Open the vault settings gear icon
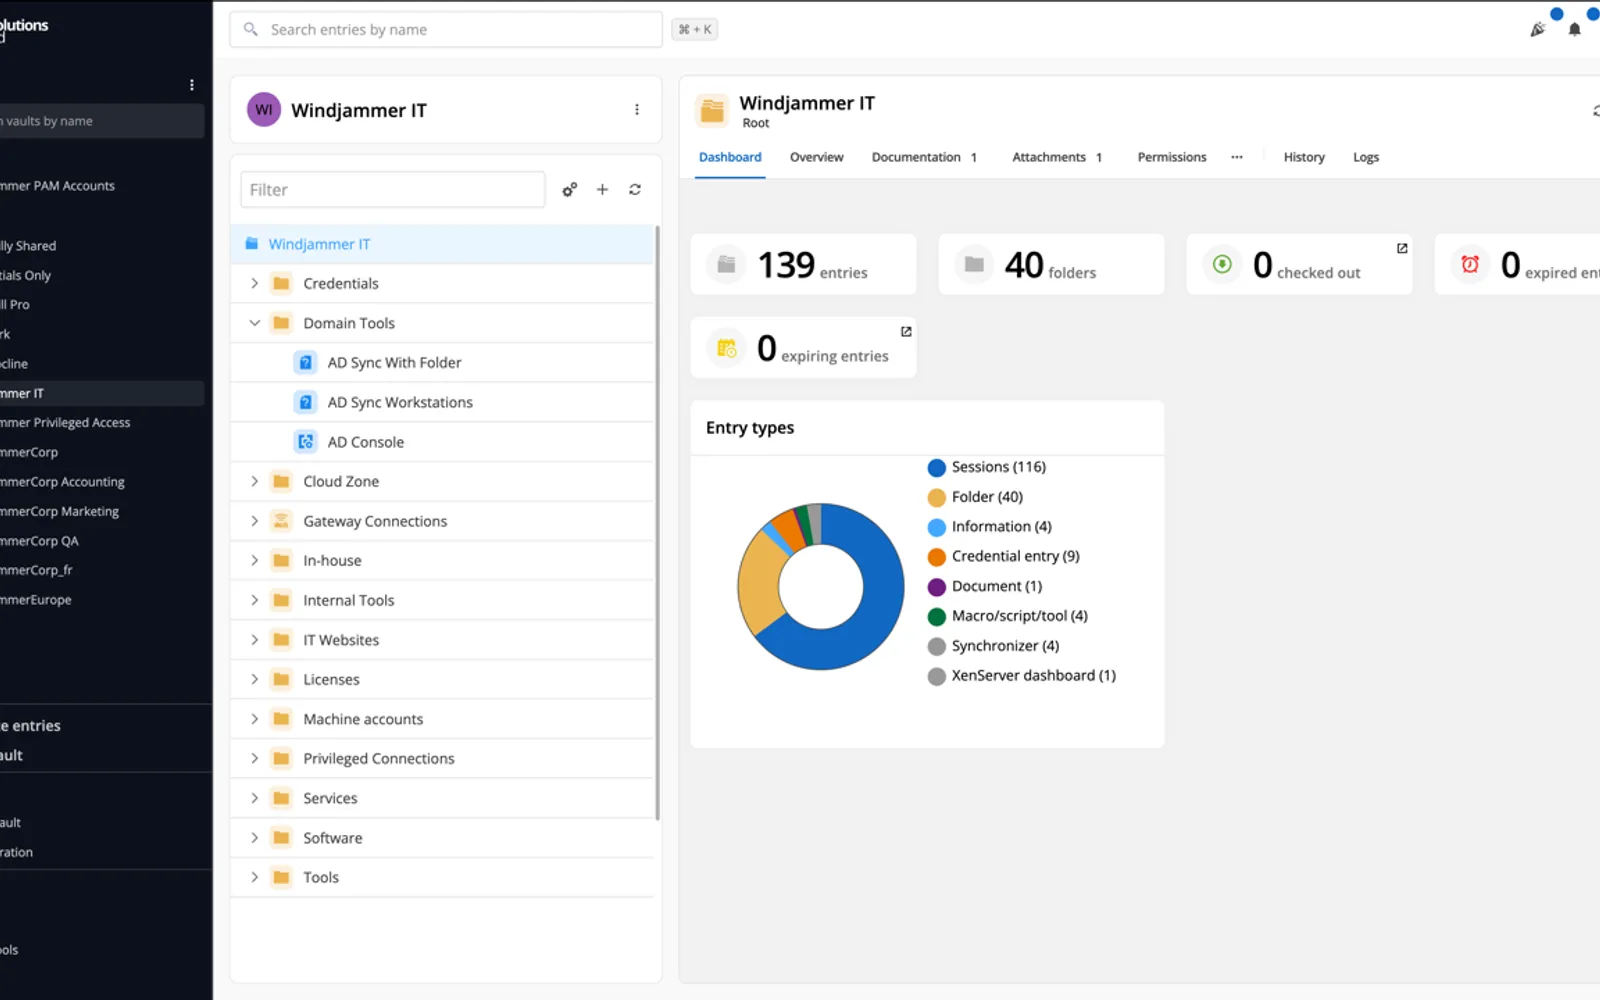This screenshot has width=1600, height=1000. pyautogui.click(x=569, y=190)
